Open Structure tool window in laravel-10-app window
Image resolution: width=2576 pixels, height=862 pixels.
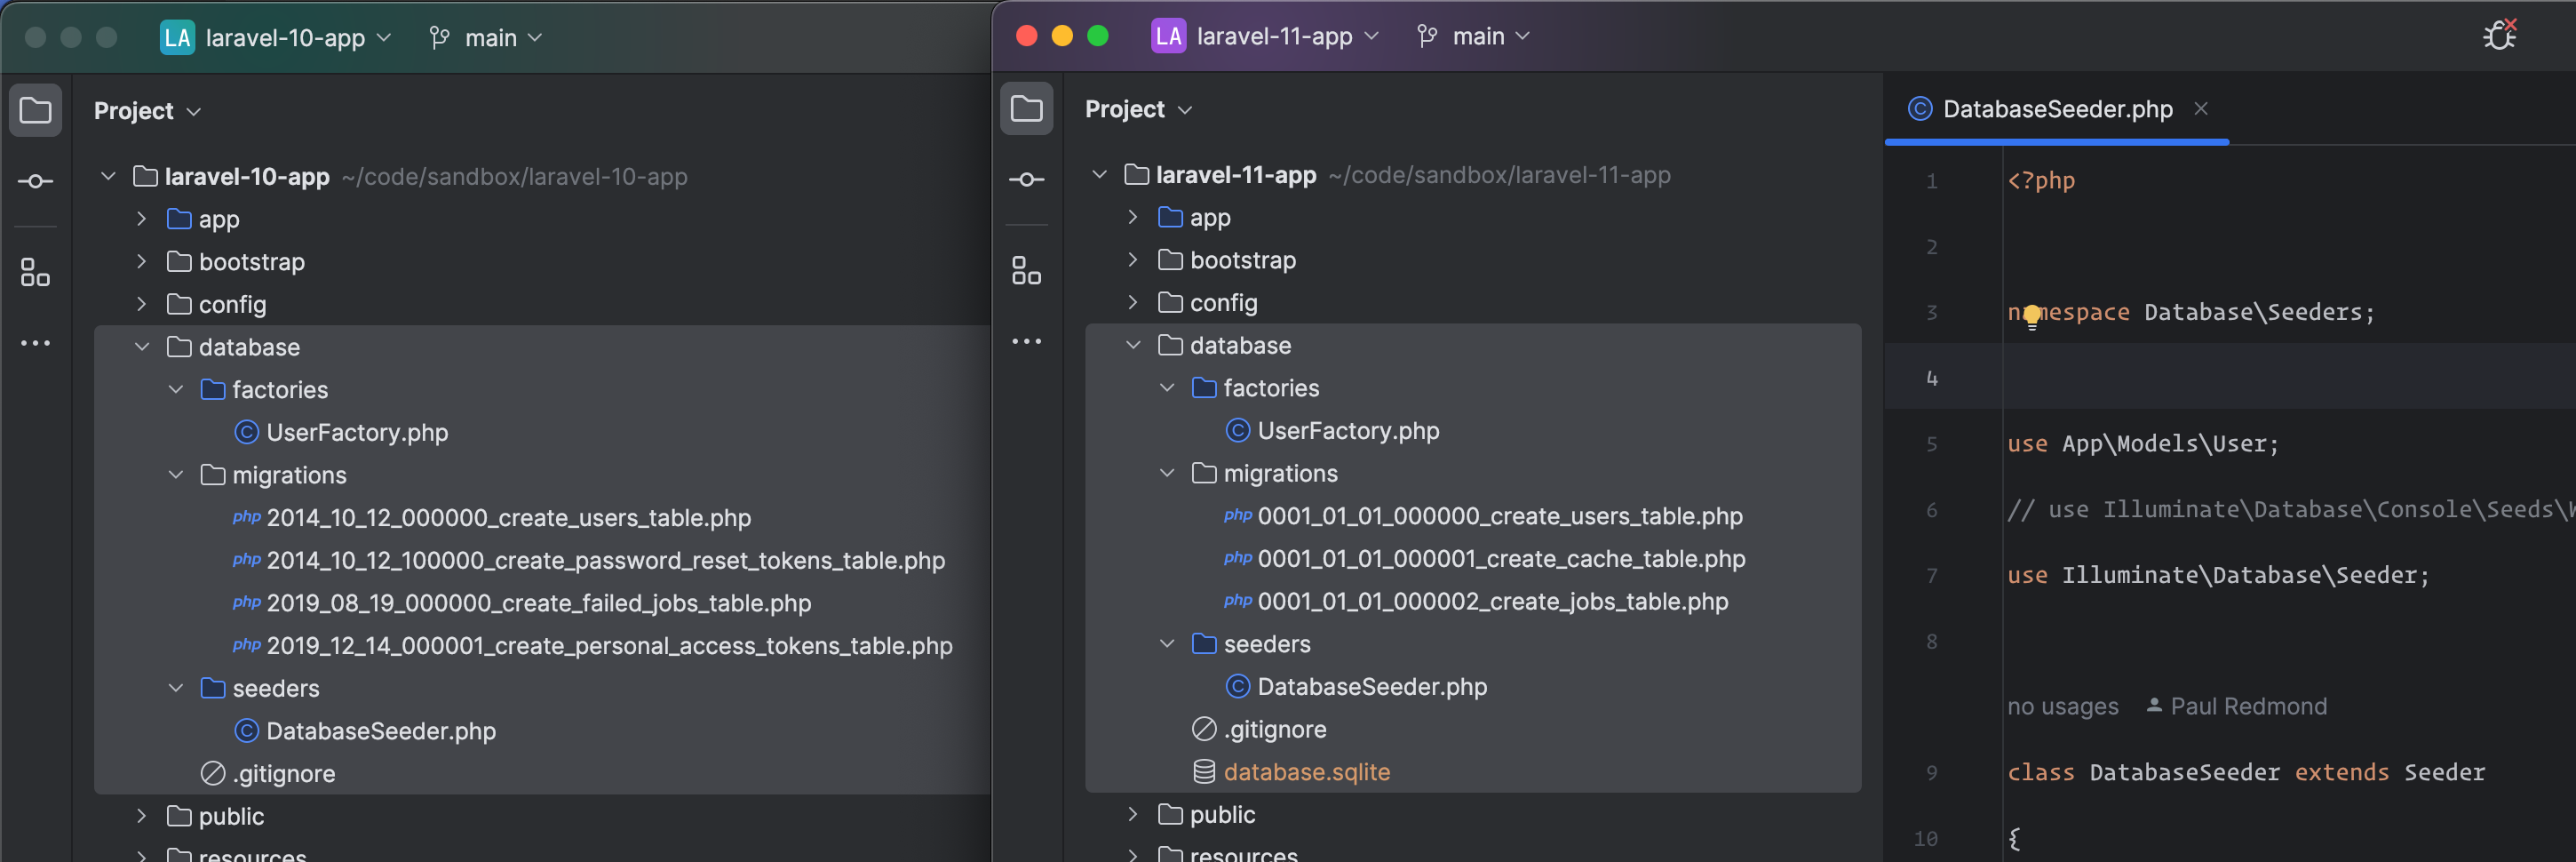point(35,272)
